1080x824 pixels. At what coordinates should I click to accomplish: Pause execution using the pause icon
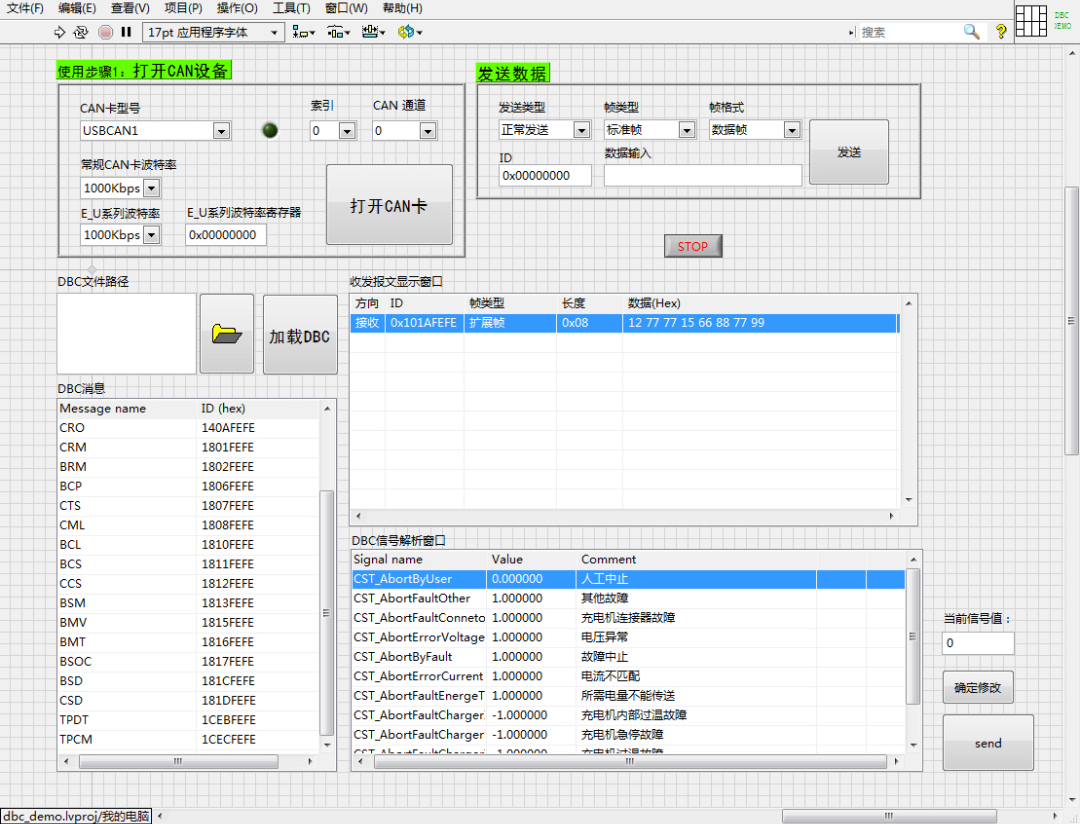(126, 31)
